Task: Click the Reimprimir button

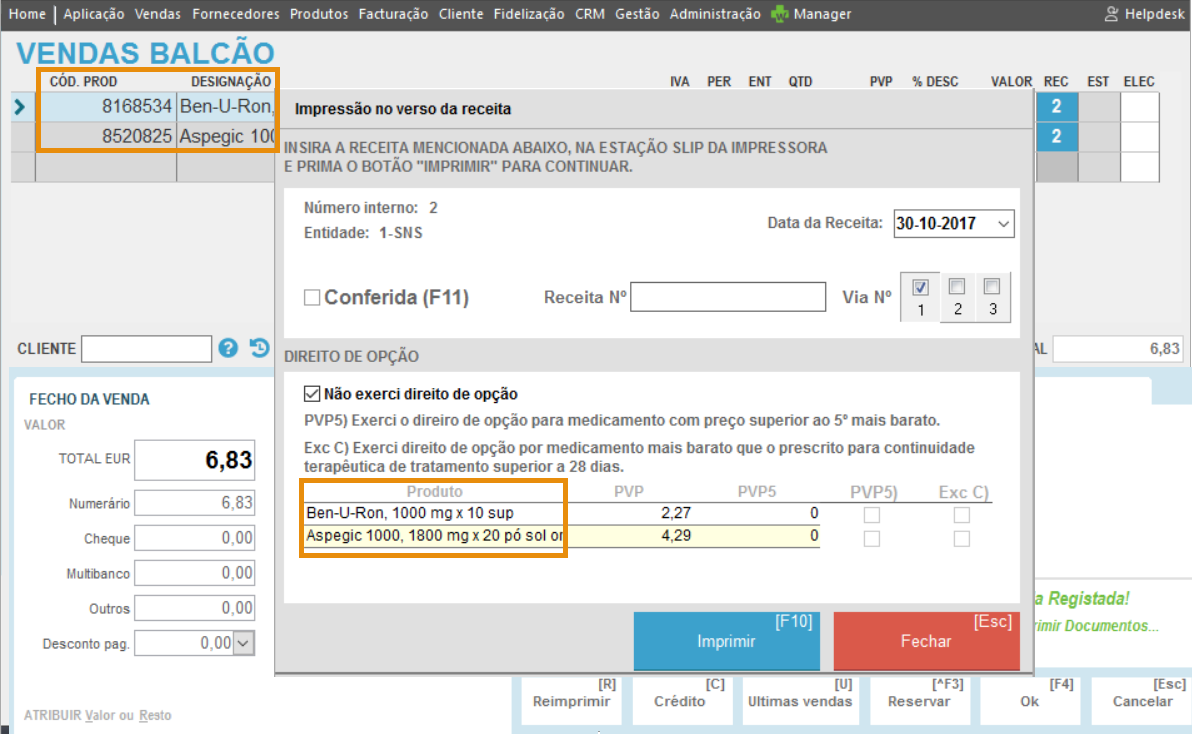Action: tap(571, 701)
